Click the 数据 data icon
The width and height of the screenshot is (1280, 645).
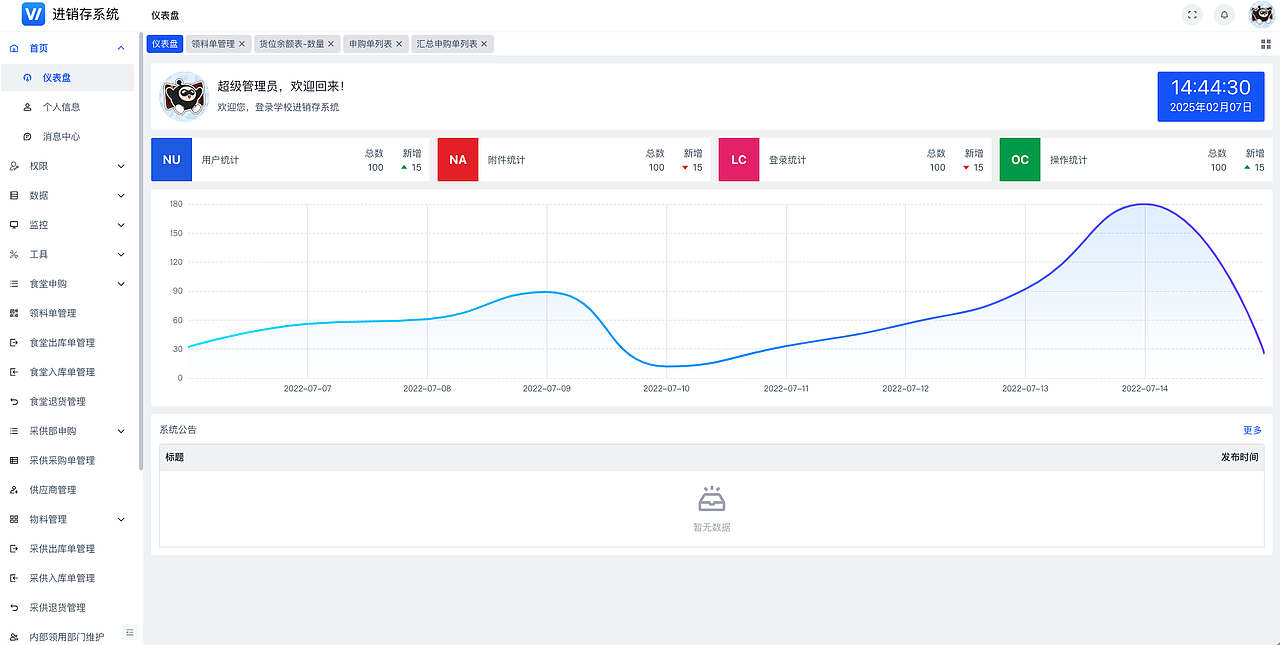click(14, 195)
